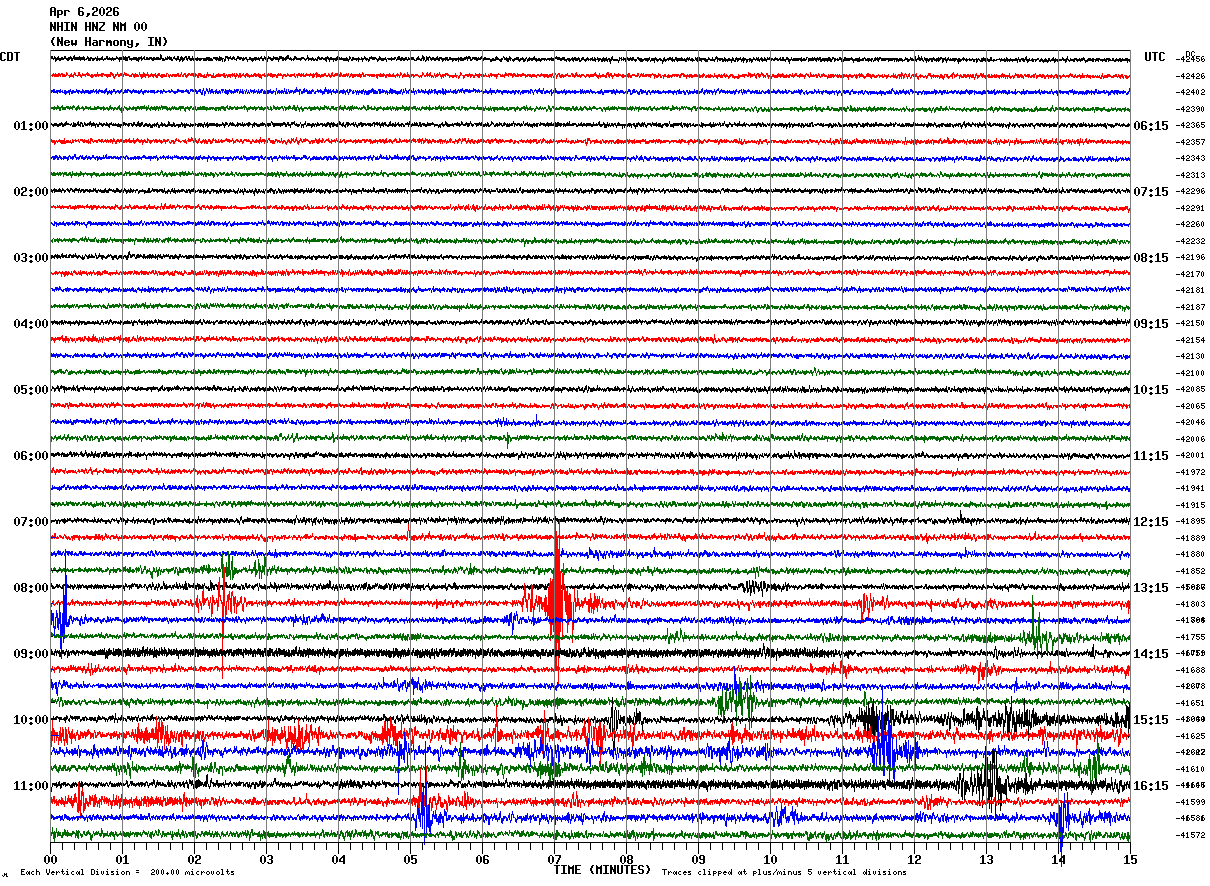Click minute tick label '00' on axis

click(50, 859)
